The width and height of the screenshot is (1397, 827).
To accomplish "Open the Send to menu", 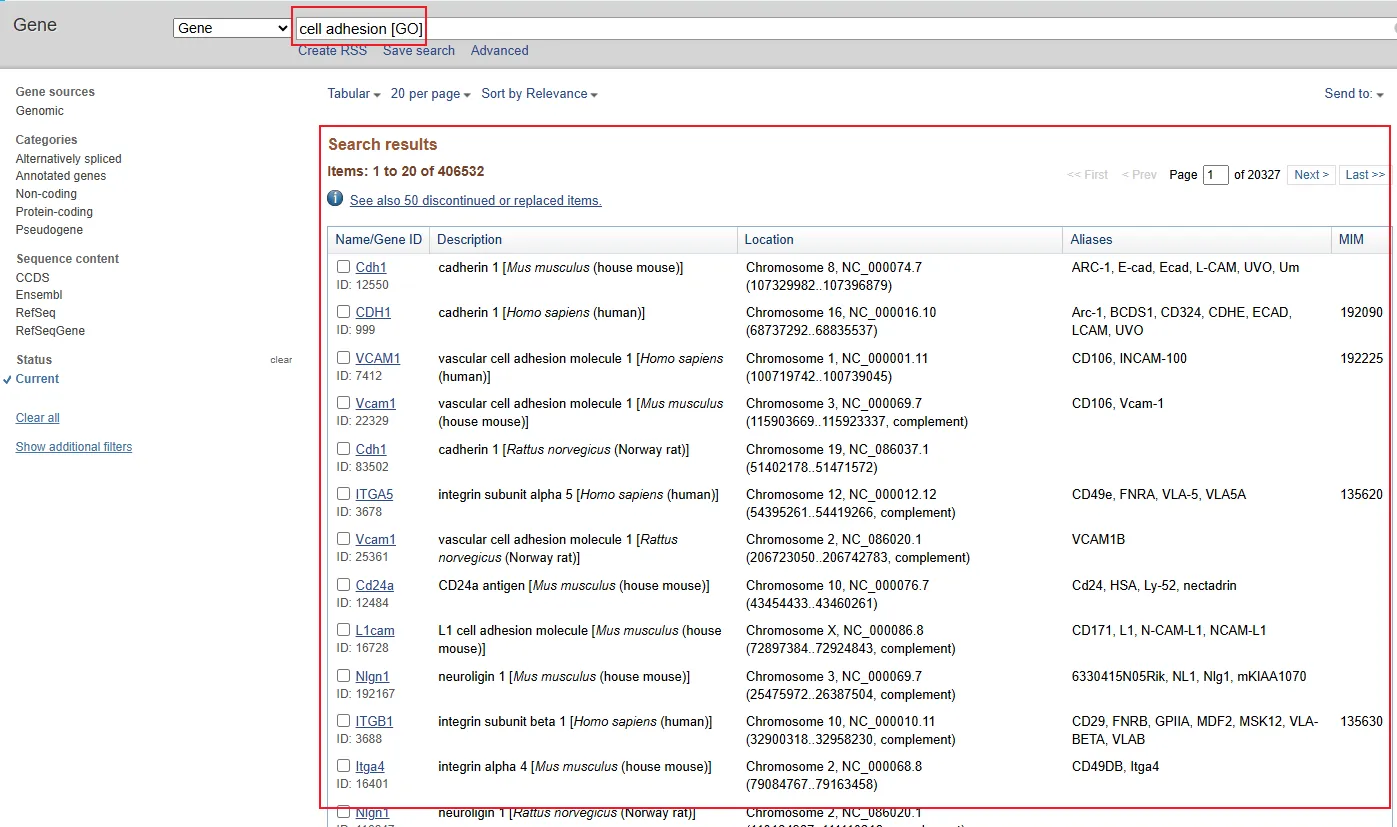I will [x=1353, y=94].
